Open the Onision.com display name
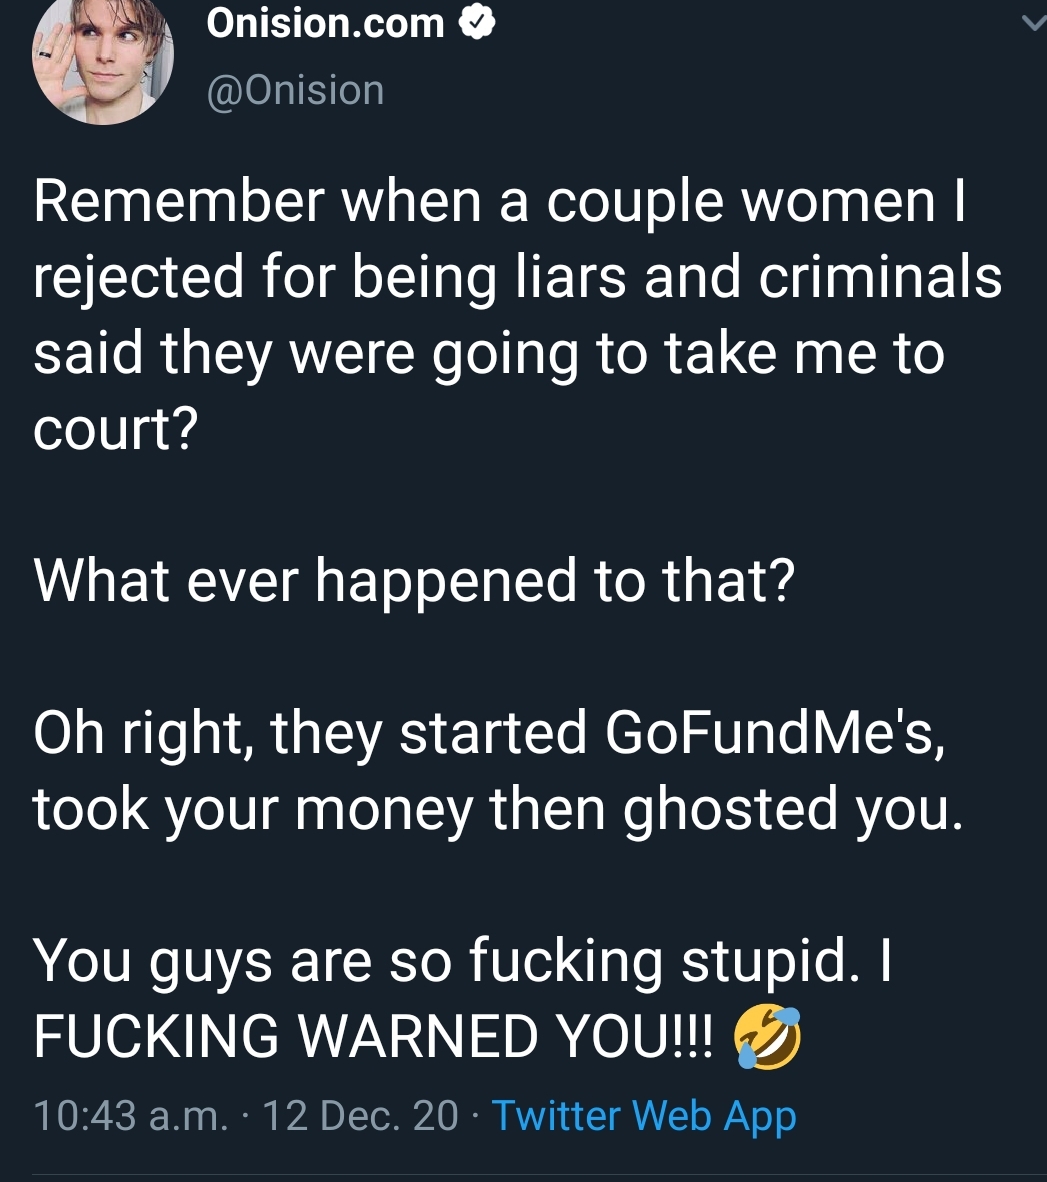Image resolution: width=1047 pixels, height=1182 pixels. click(x=325, y=23)
